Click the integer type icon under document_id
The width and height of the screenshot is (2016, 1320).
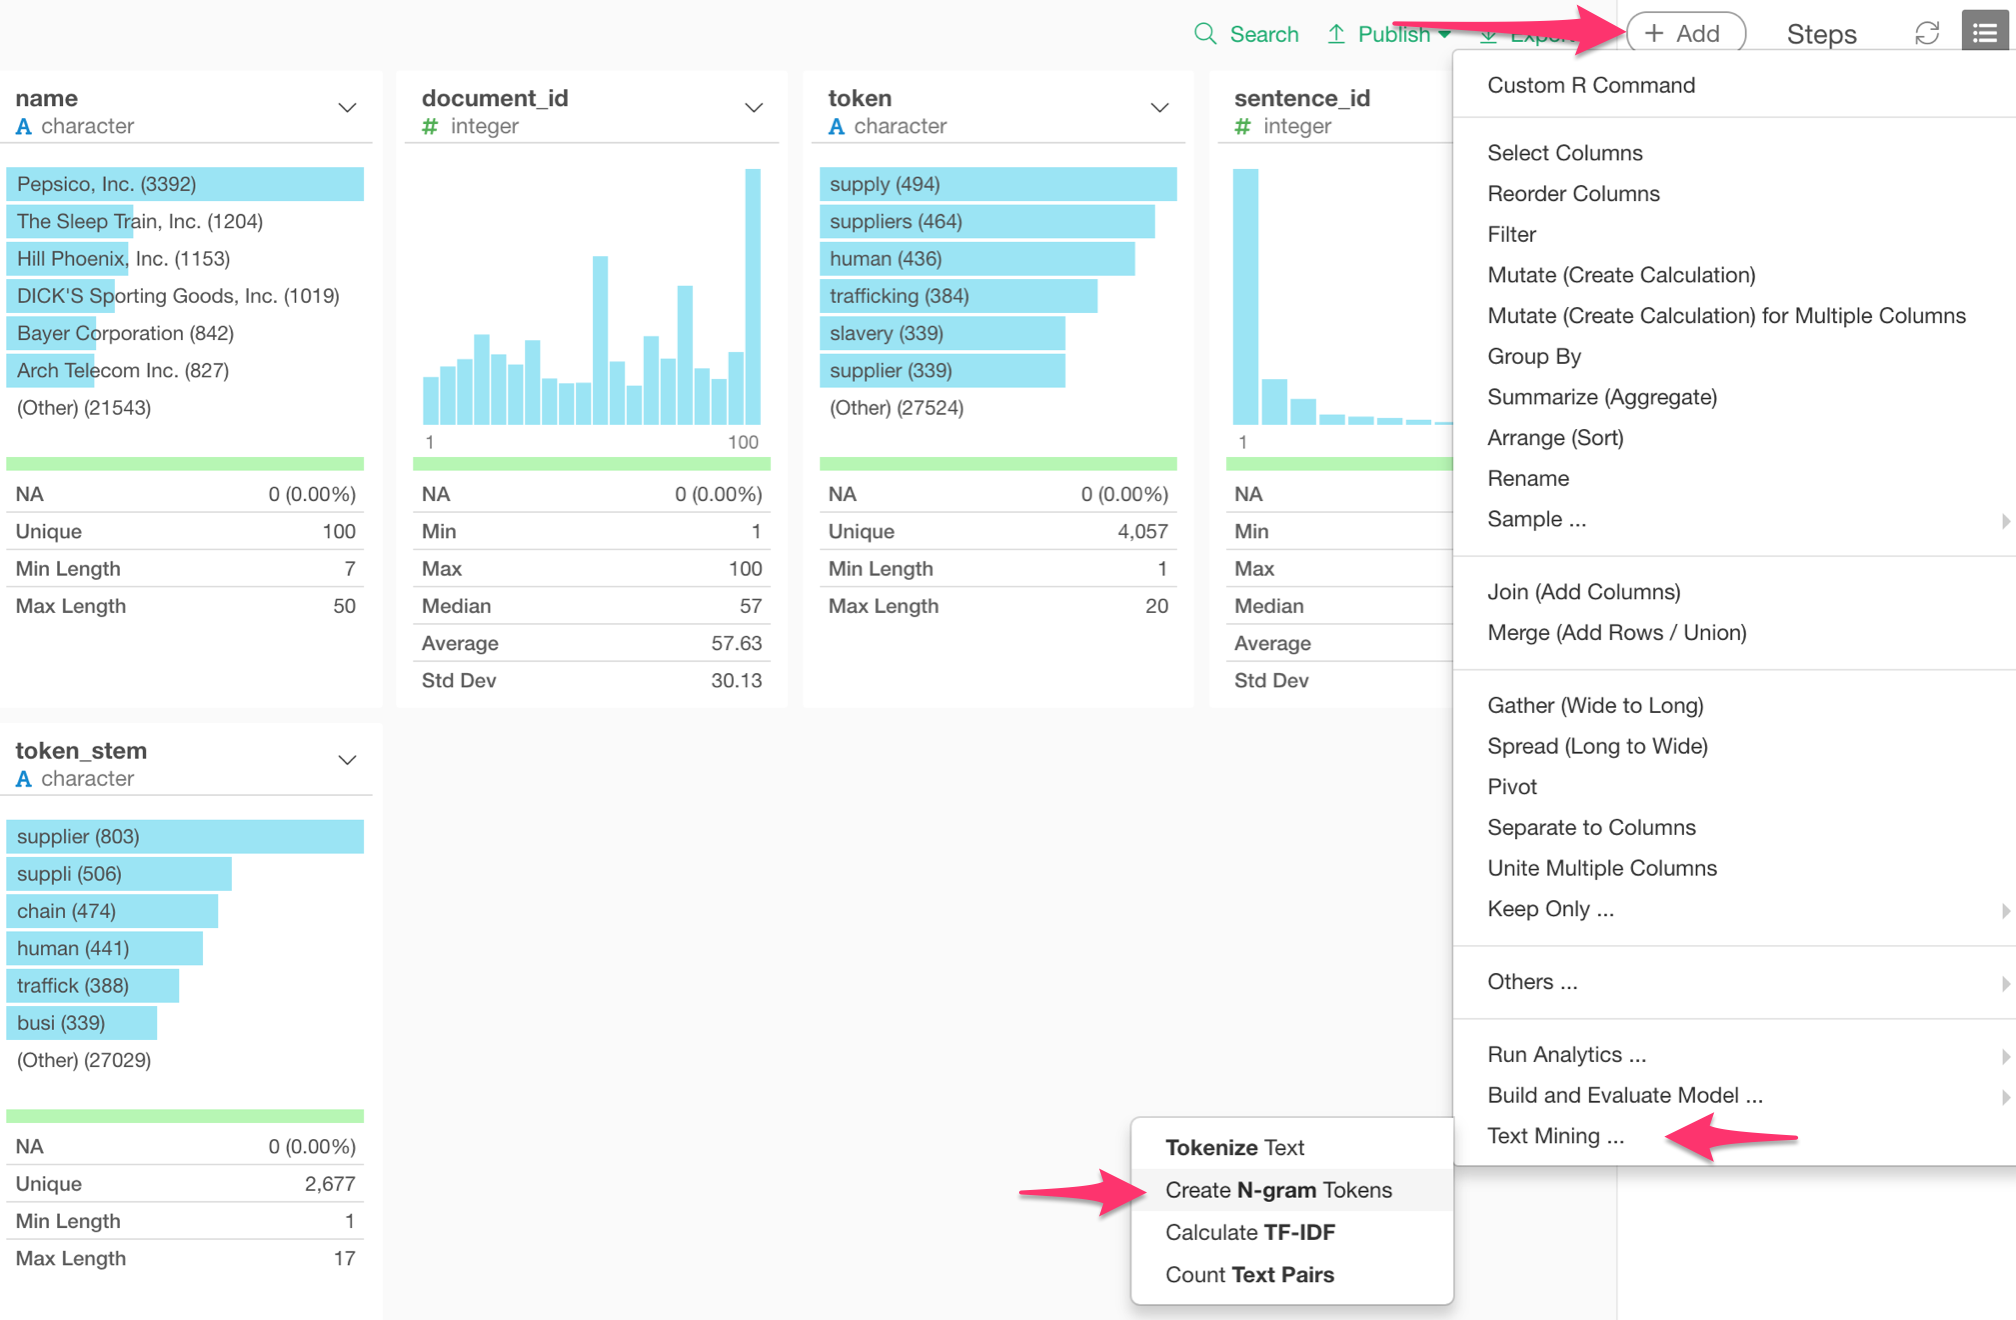pyautogui.click(x=428, y=126)
